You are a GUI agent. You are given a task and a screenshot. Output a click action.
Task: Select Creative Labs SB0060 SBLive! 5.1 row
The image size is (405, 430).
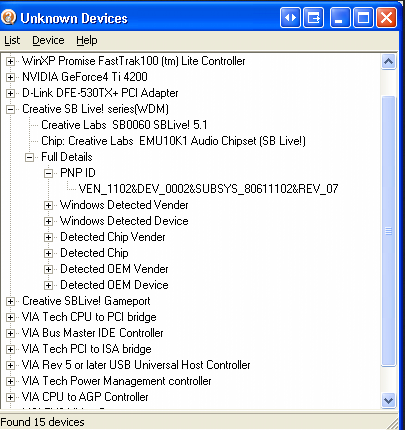[124, 125]
